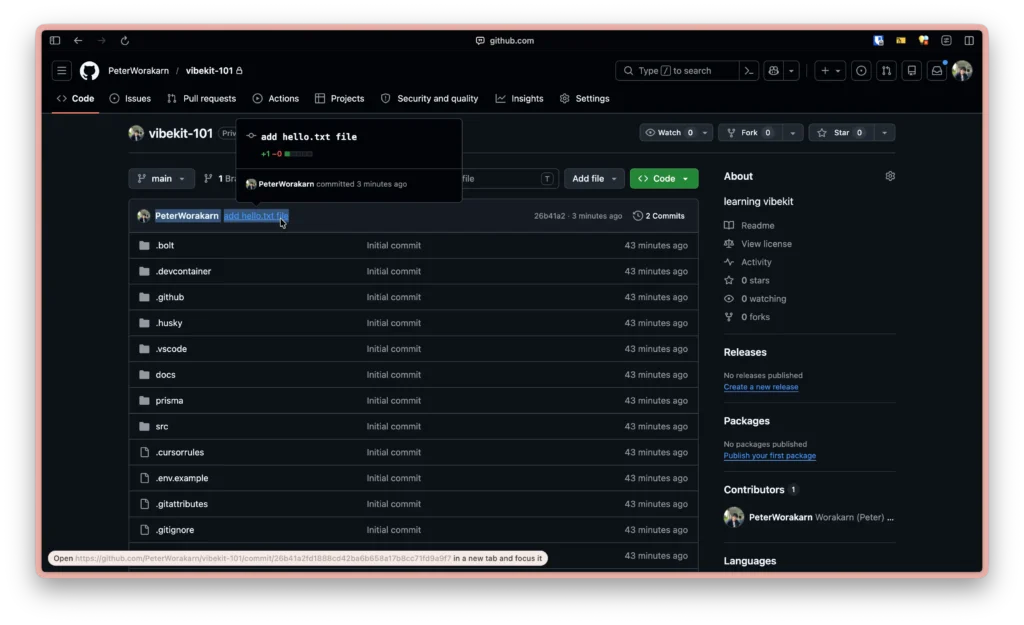The width and height of the screenshot is (1024, 625).
Task: Click the Fork button
Action: [750, 133]
